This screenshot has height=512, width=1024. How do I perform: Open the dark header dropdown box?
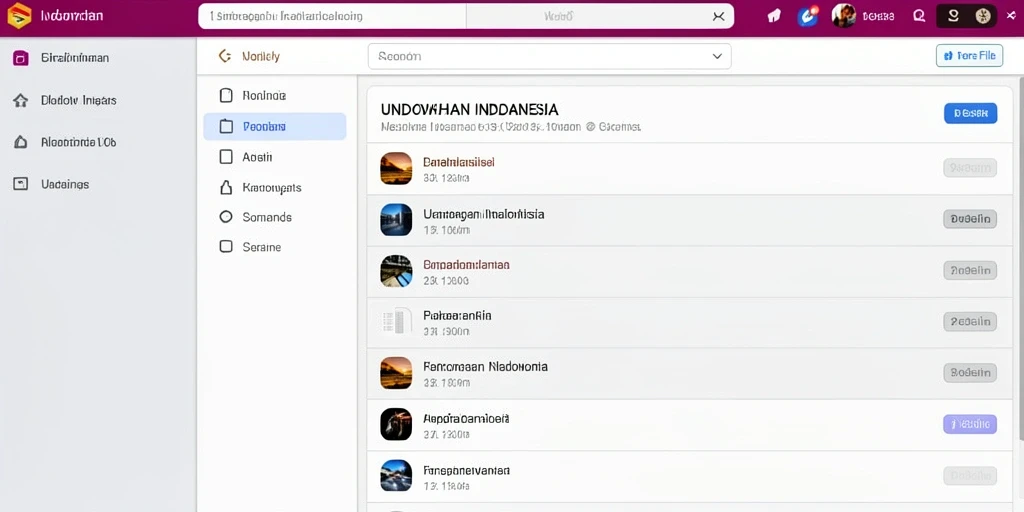967,16
